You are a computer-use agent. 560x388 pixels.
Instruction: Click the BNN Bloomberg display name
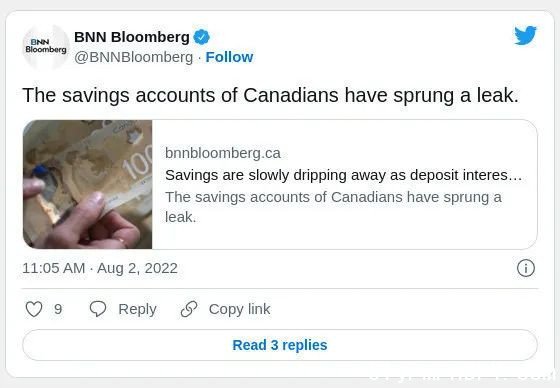click(x=132, y=37)
